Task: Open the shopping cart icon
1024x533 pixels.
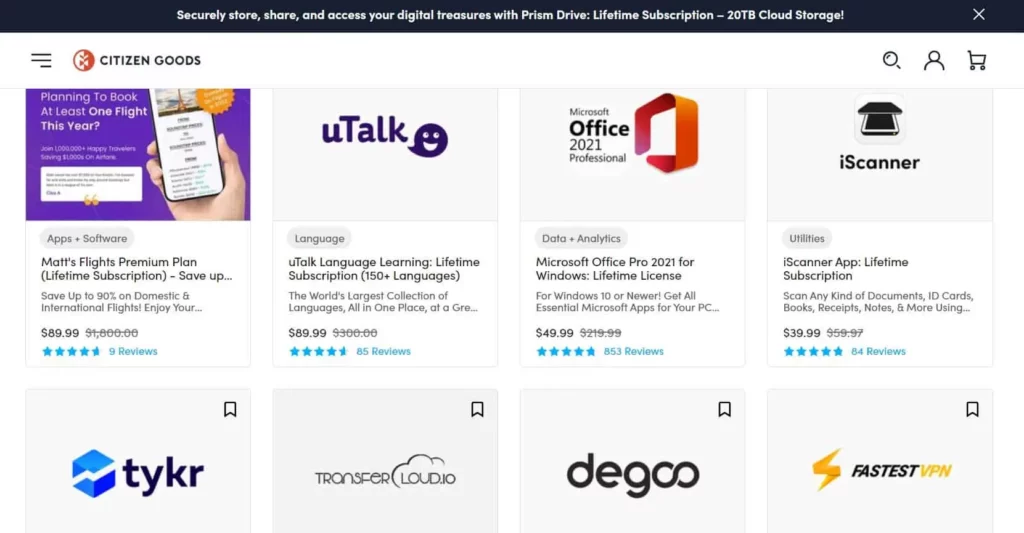Action: (977, 60)
